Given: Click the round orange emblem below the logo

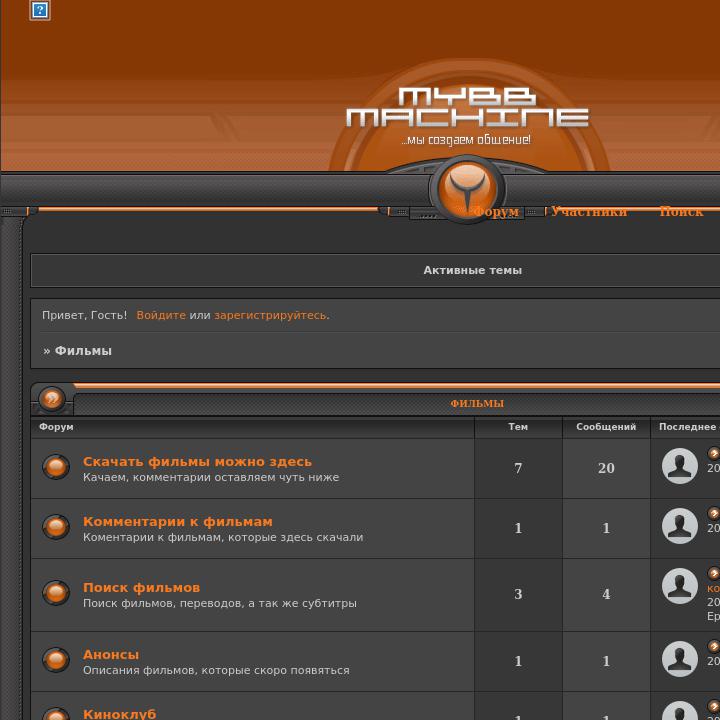Looking at the screenshot, I should (x=467, y=189).
